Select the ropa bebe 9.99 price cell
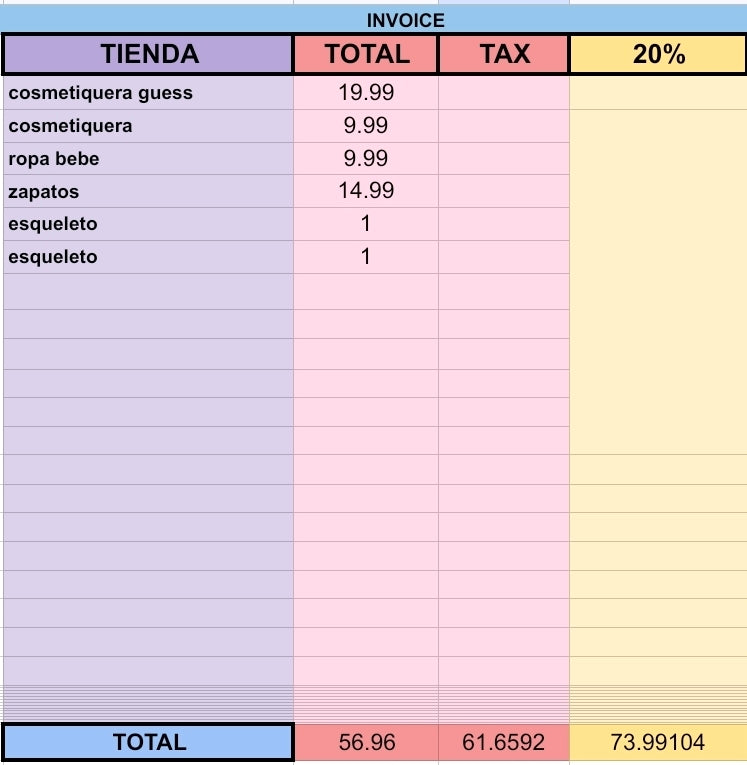Viewport: 747px width, 765px height. pos(366,159)
